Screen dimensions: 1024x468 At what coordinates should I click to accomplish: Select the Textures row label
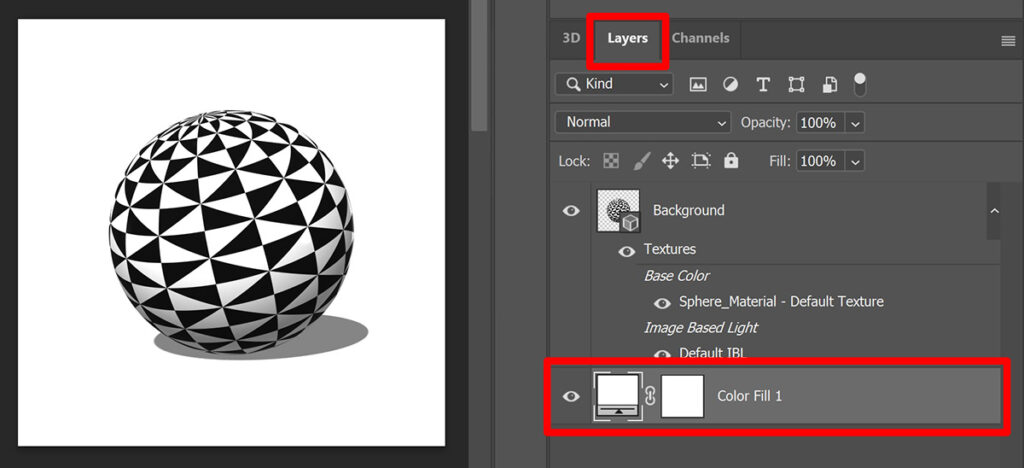669,249
